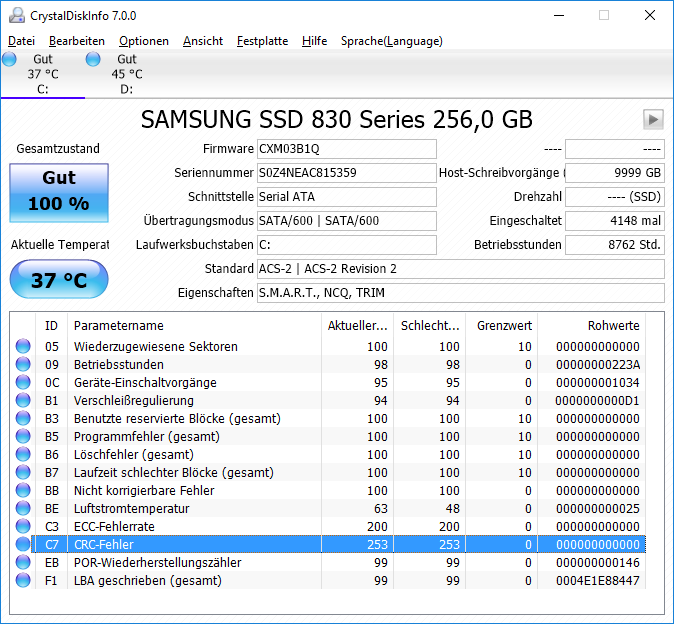
Task: Click status orb for Nicht korrigierbare Fehler row
Action: click(23, 490)
